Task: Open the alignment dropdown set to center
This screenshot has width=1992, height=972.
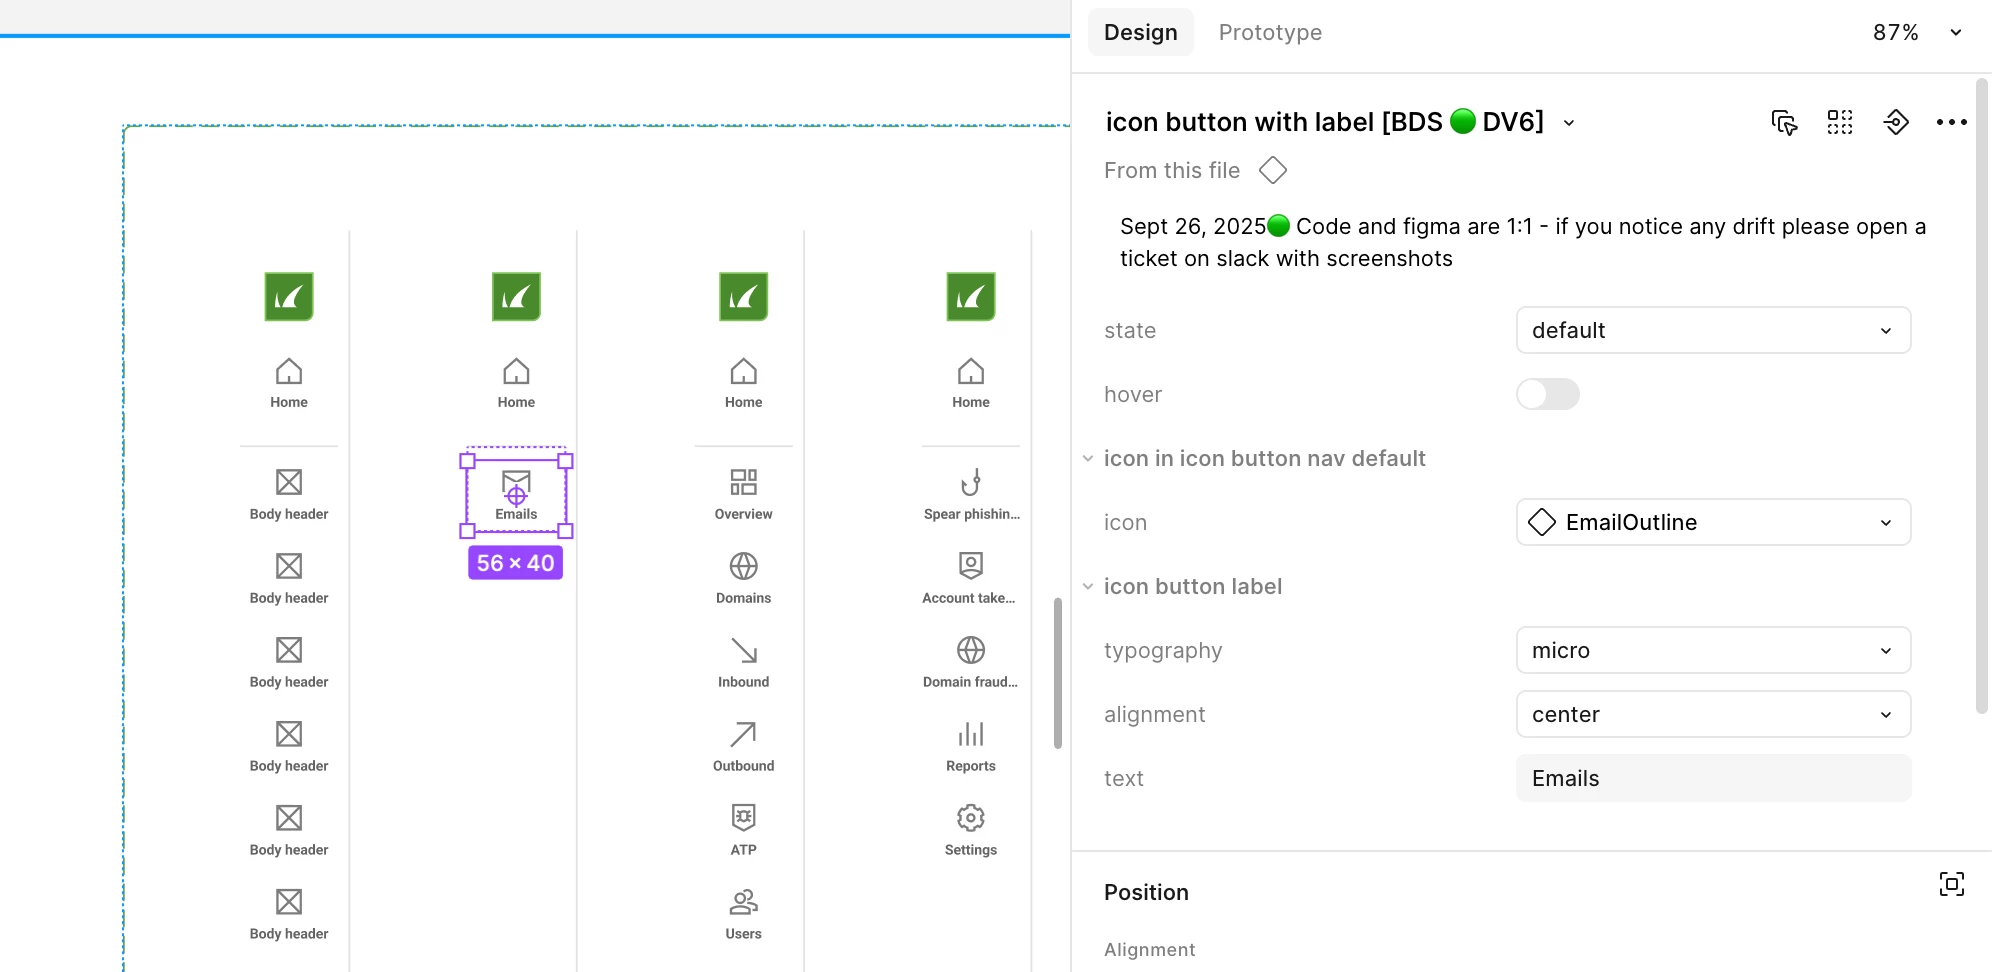Action: [1713, 714]
